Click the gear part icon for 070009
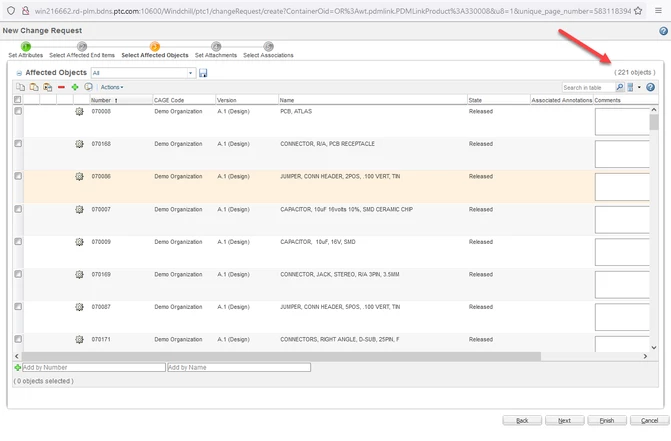 pyautogui.click(x=79, y=242)
